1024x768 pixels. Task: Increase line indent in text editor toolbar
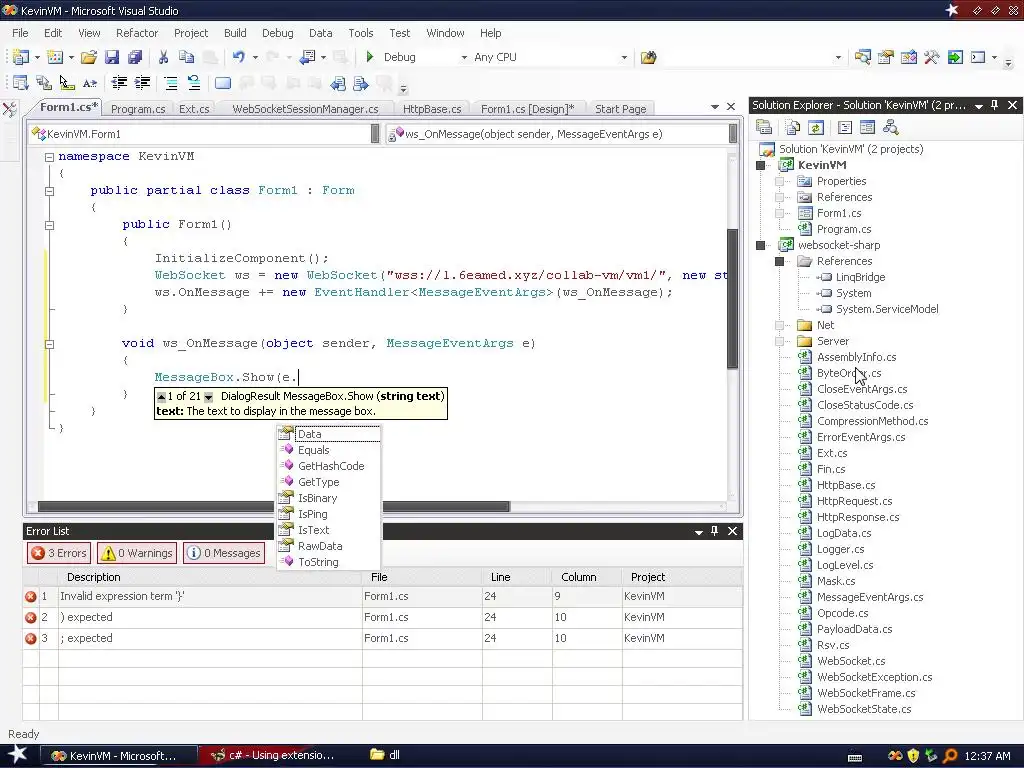142,82
